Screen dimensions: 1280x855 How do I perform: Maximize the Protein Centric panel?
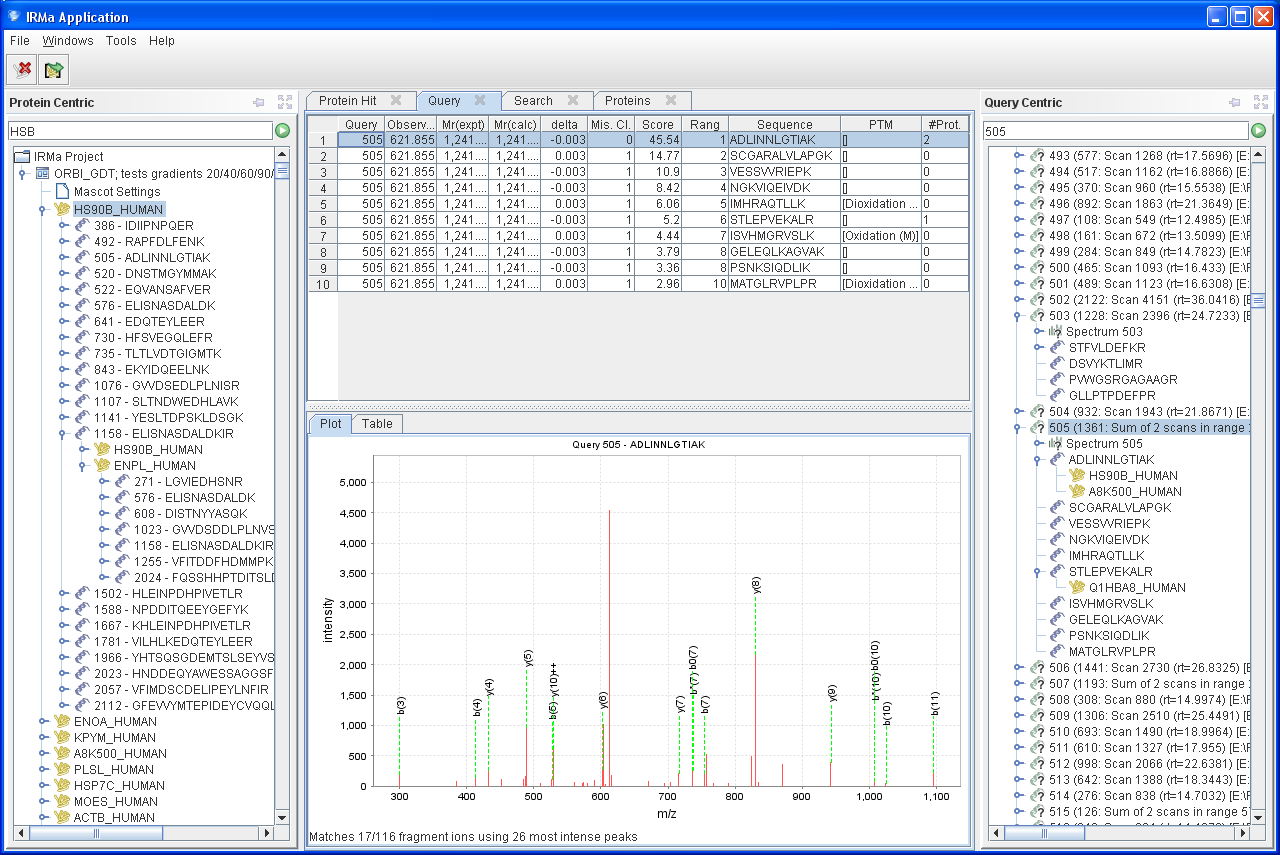pos(285,102)
